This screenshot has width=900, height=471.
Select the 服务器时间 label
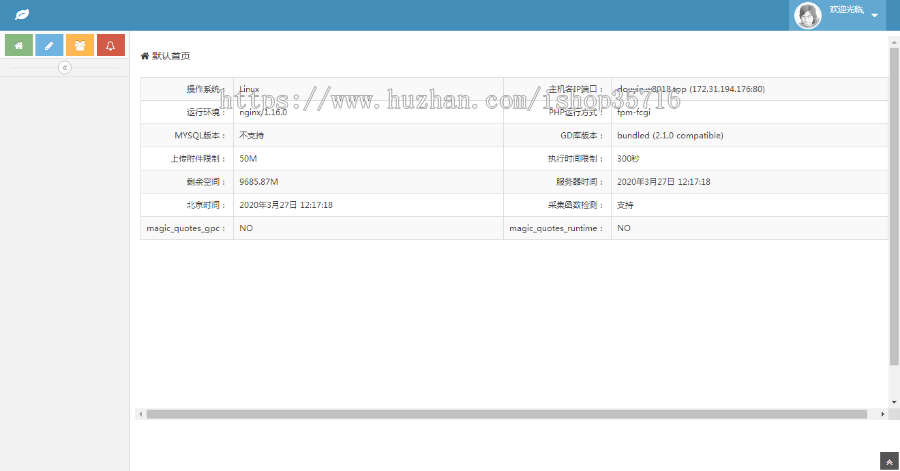click(580, 182)
